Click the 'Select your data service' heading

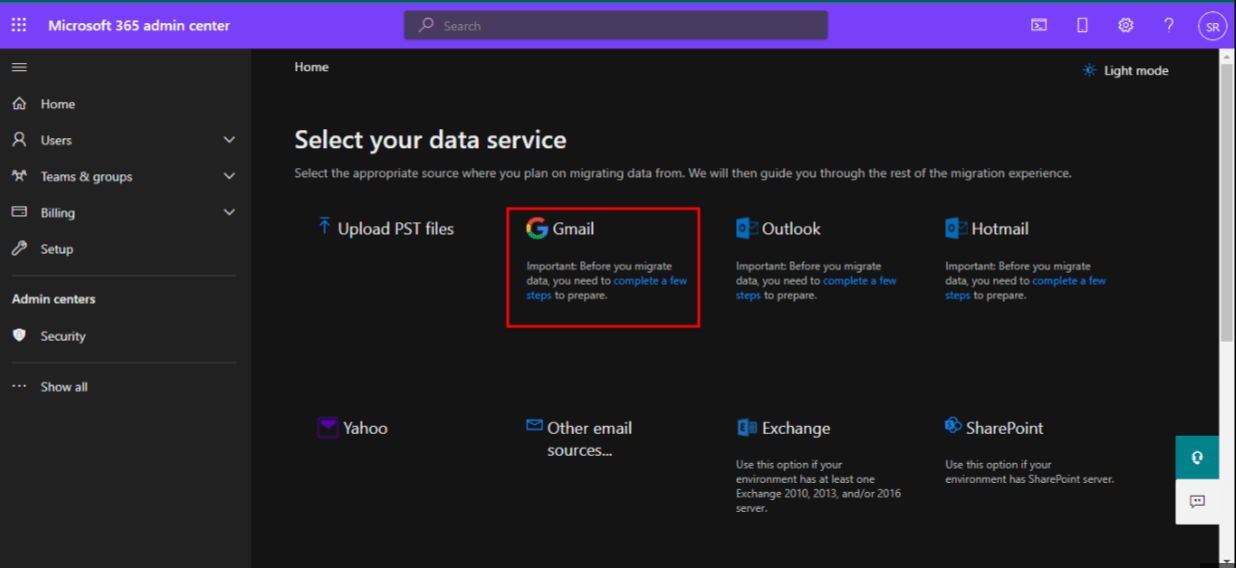point(430,140)
